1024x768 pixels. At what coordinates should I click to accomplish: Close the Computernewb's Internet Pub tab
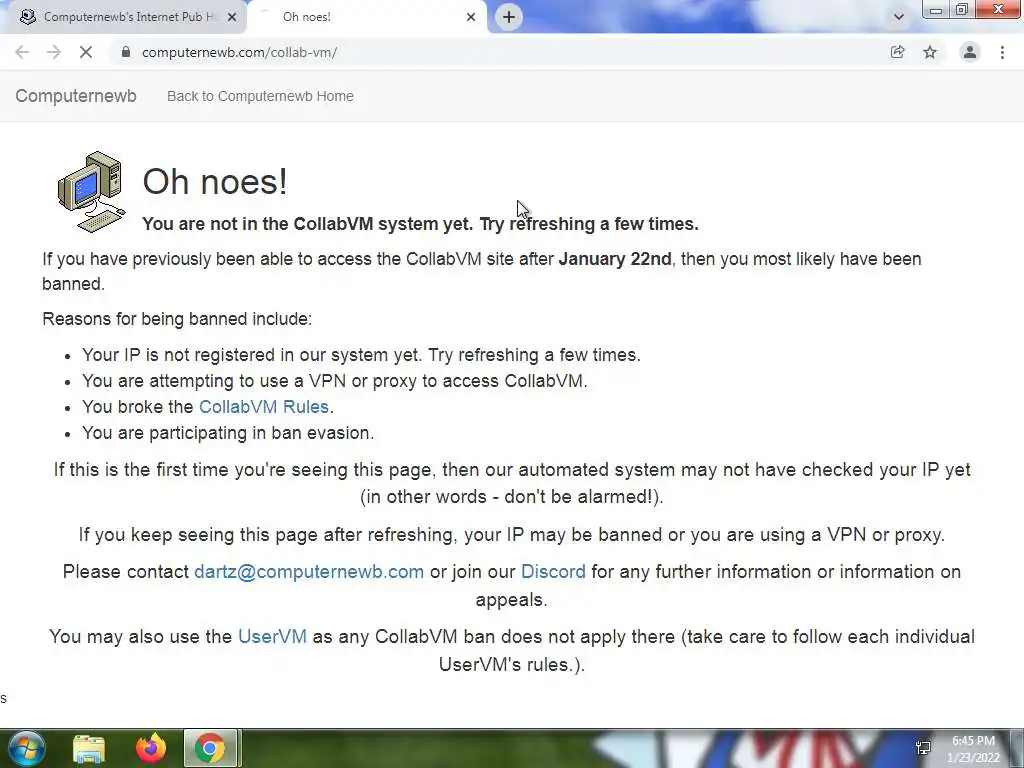click(232, 17)
